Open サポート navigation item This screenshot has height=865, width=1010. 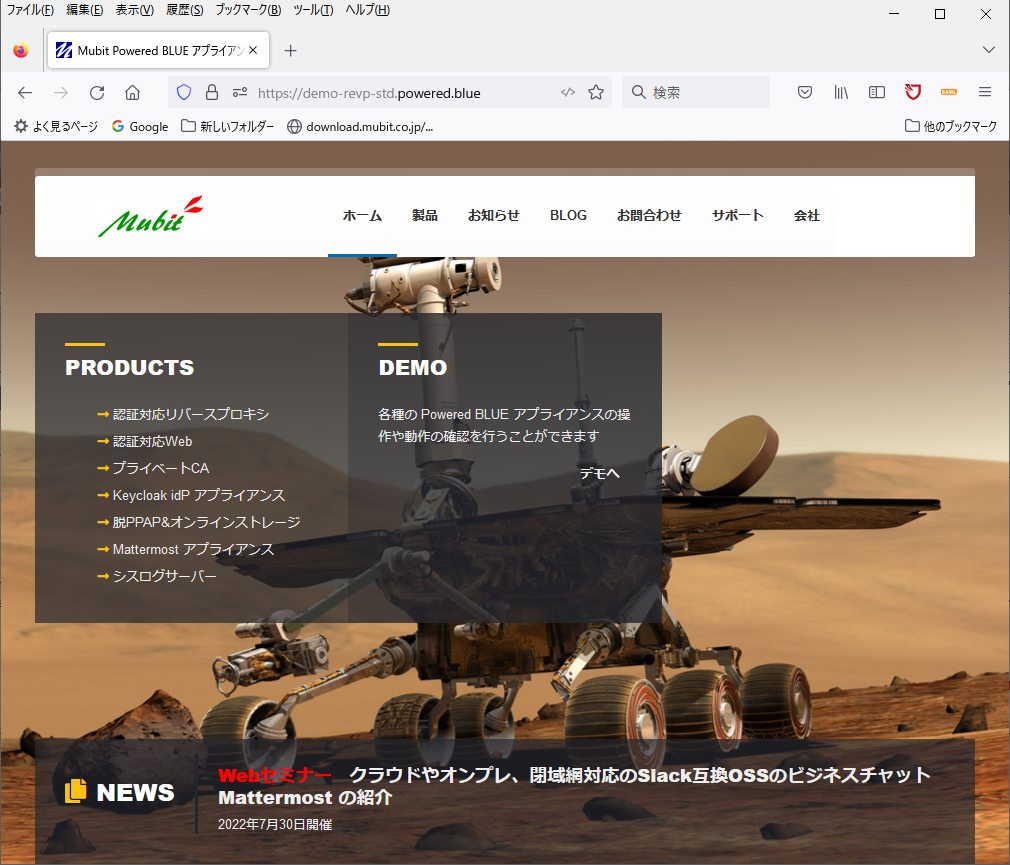pos(738,216)
